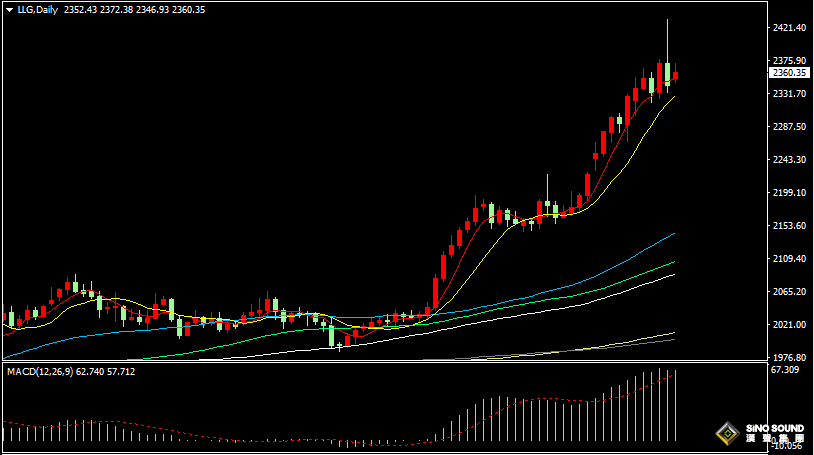Select the green moving average line end

673,263
